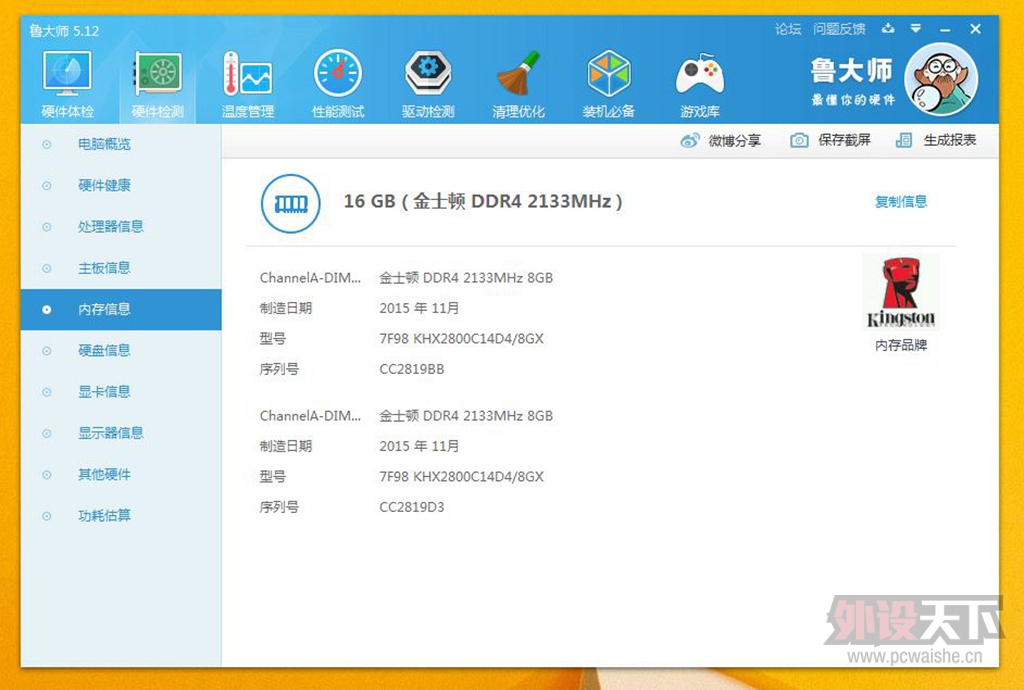Click 保存截屏 save screenshot text
This screenshot has width=1024, height=690.
pos(844,140)
